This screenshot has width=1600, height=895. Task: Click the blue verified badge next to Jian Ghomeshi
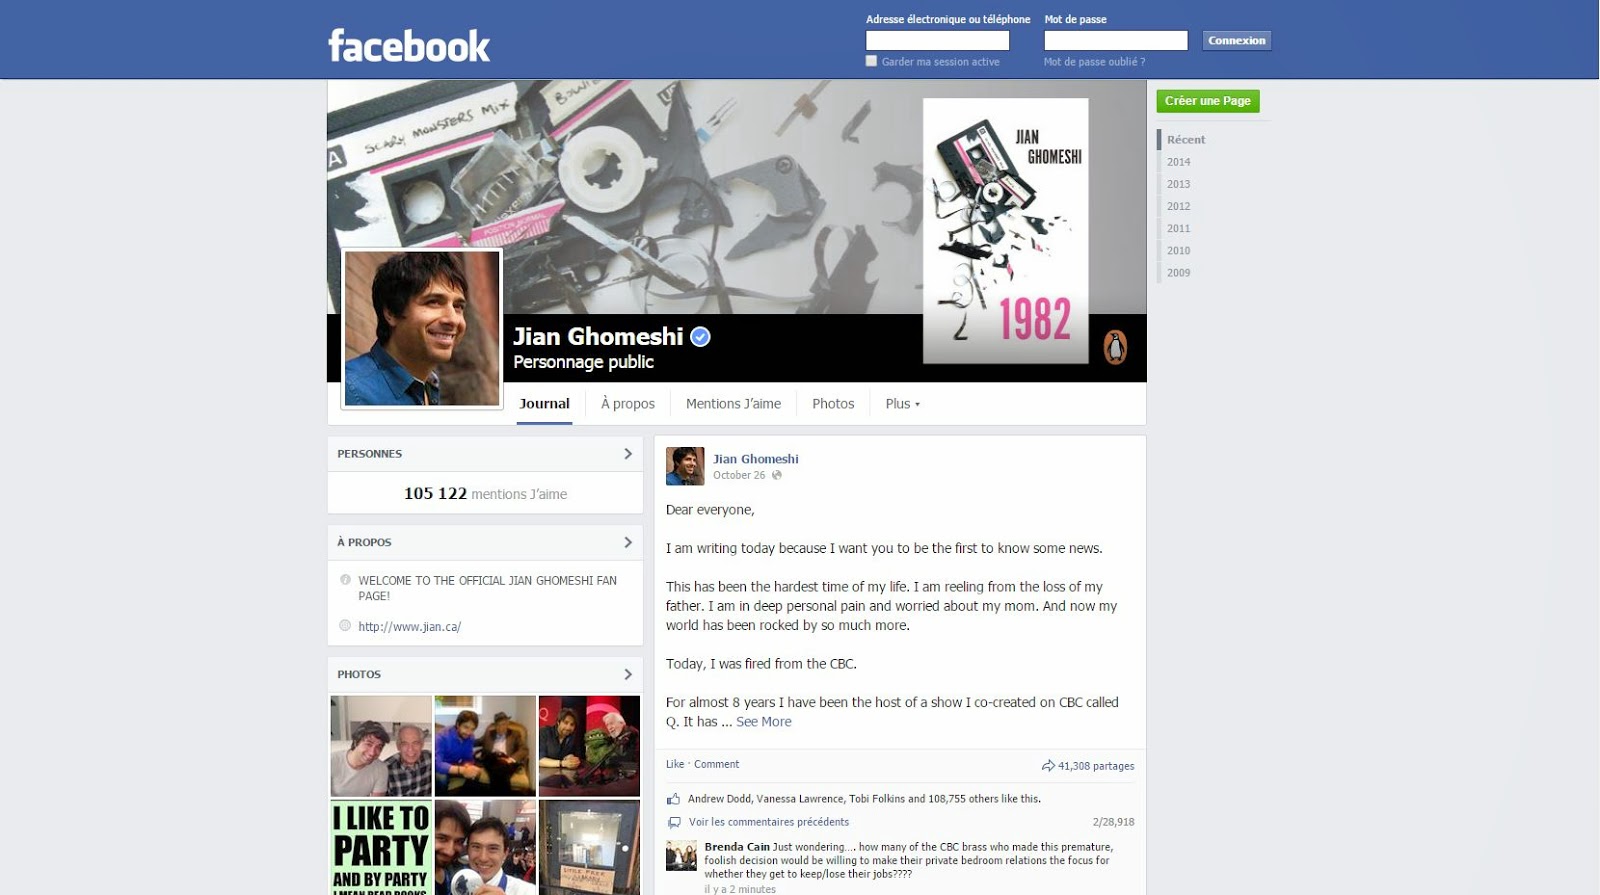click(x=701, y=337)
